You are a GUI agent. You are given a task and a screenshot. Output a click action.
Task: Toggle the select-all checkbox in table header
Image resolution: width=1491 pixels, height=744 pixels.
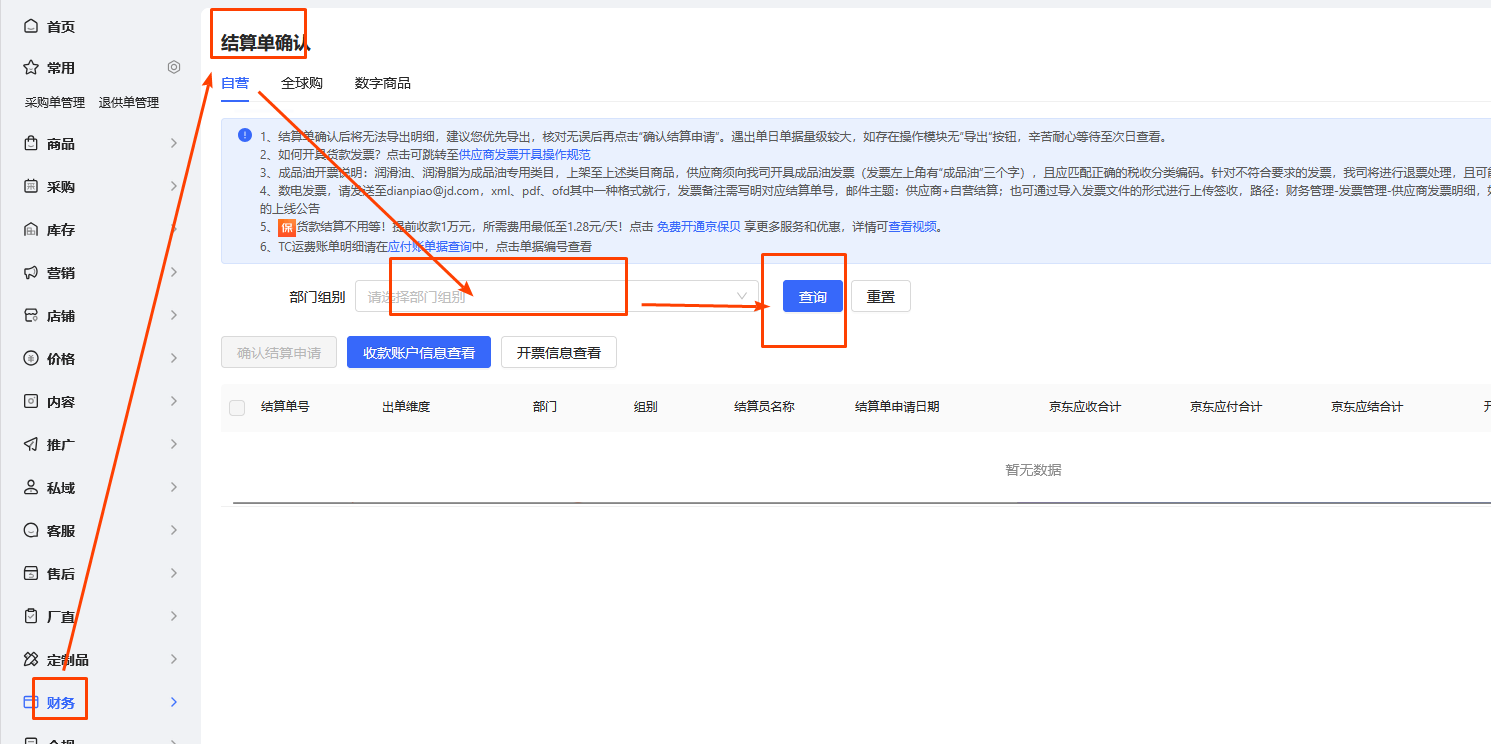(x=237, y=407)
